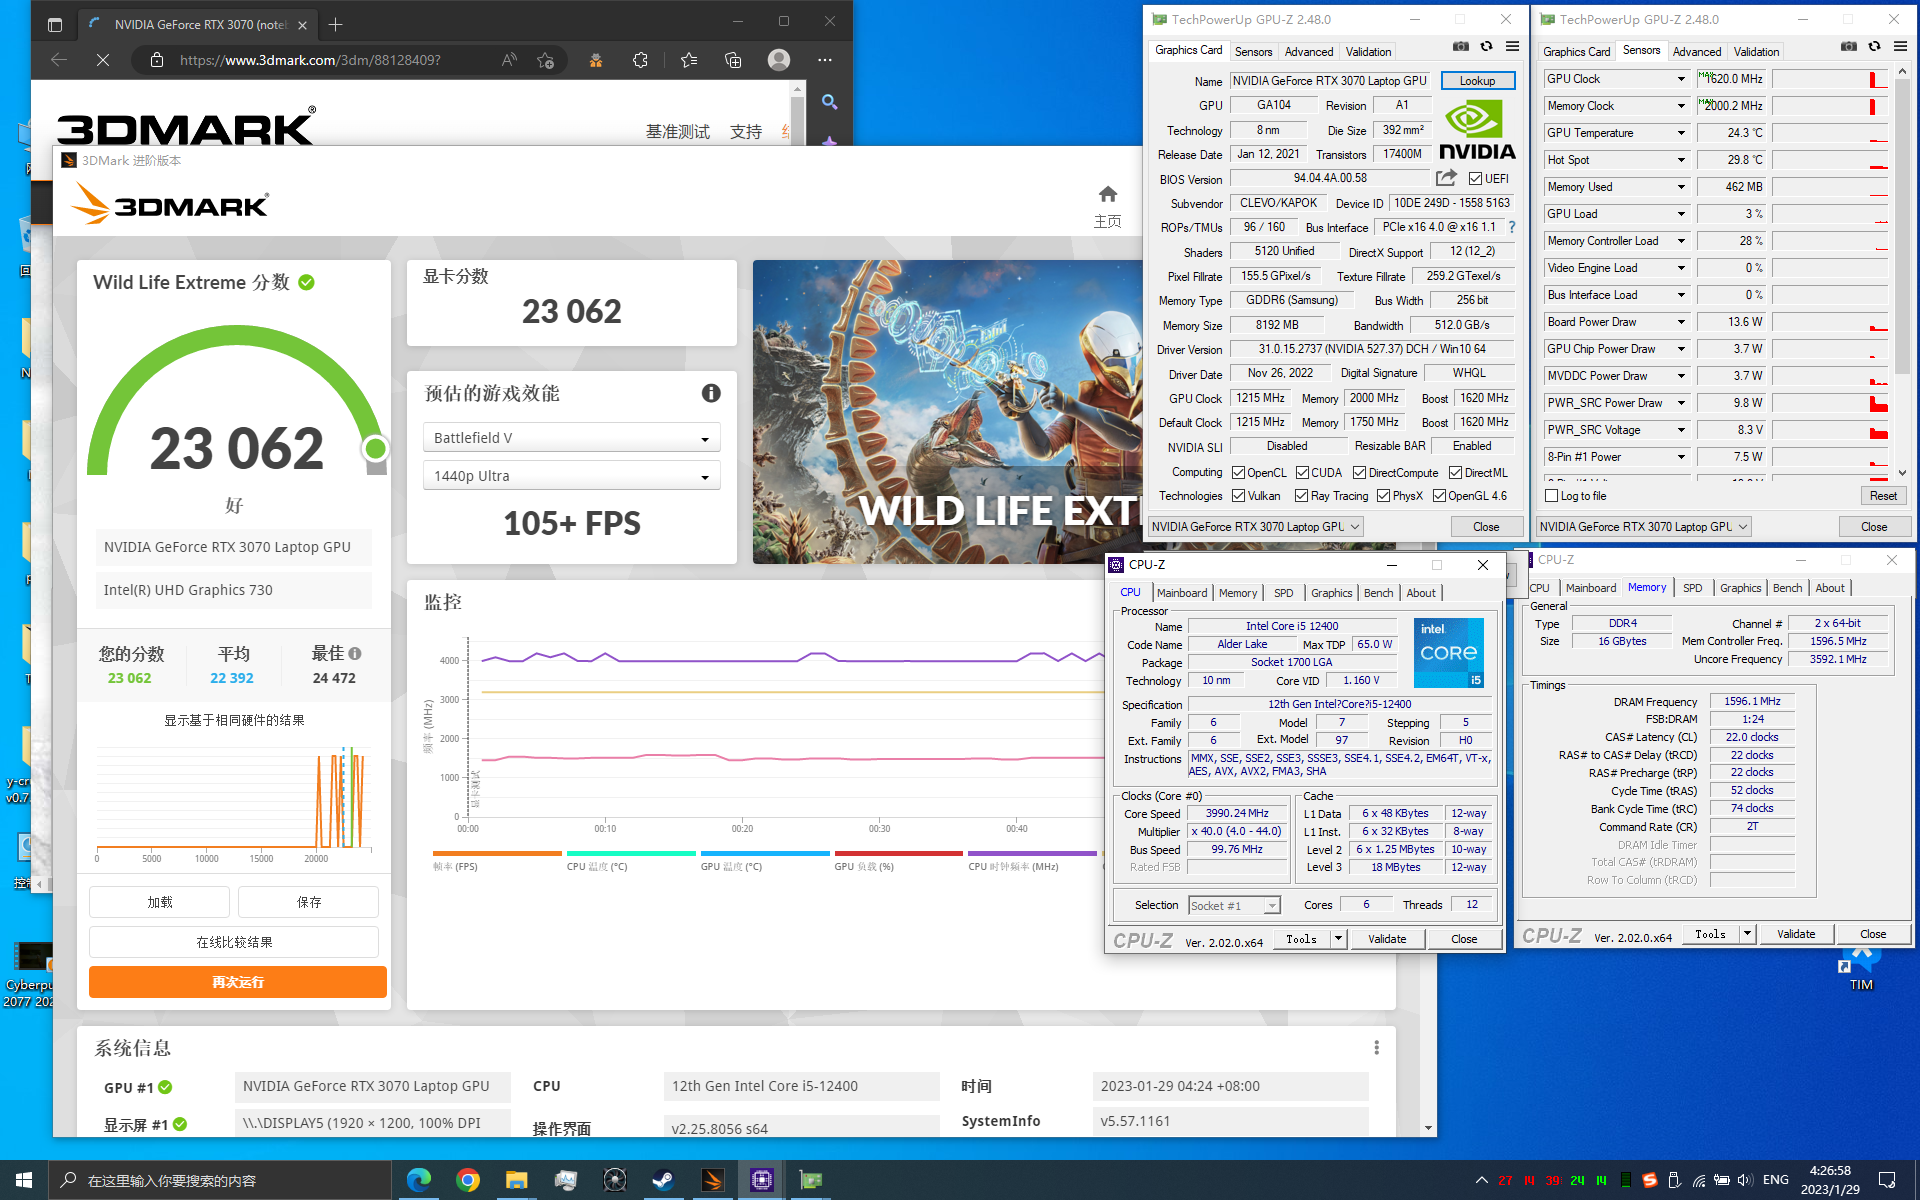Screen dimensions: 1920x1200
Task: Open the System Info three-dots menu
Action: pyautogui.click(x=1376, y=1047)
